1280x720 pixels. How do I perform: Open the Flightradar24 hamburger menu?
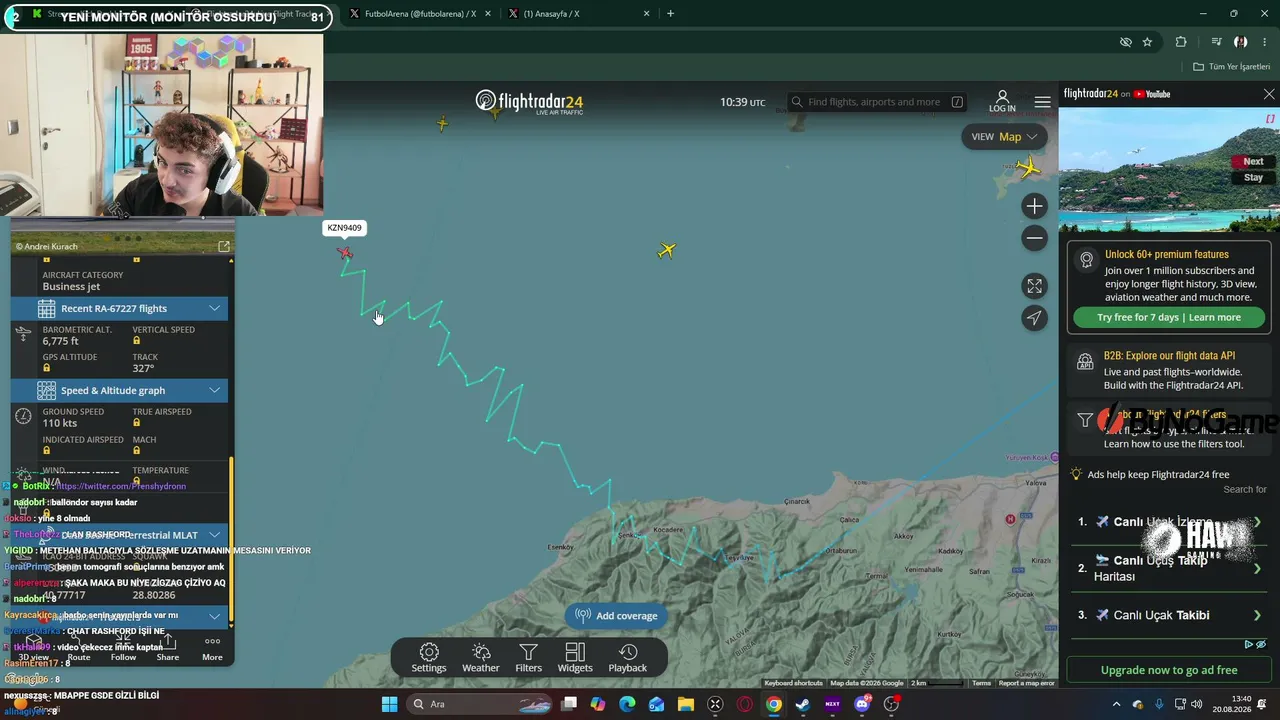(x=1043, y=102)
